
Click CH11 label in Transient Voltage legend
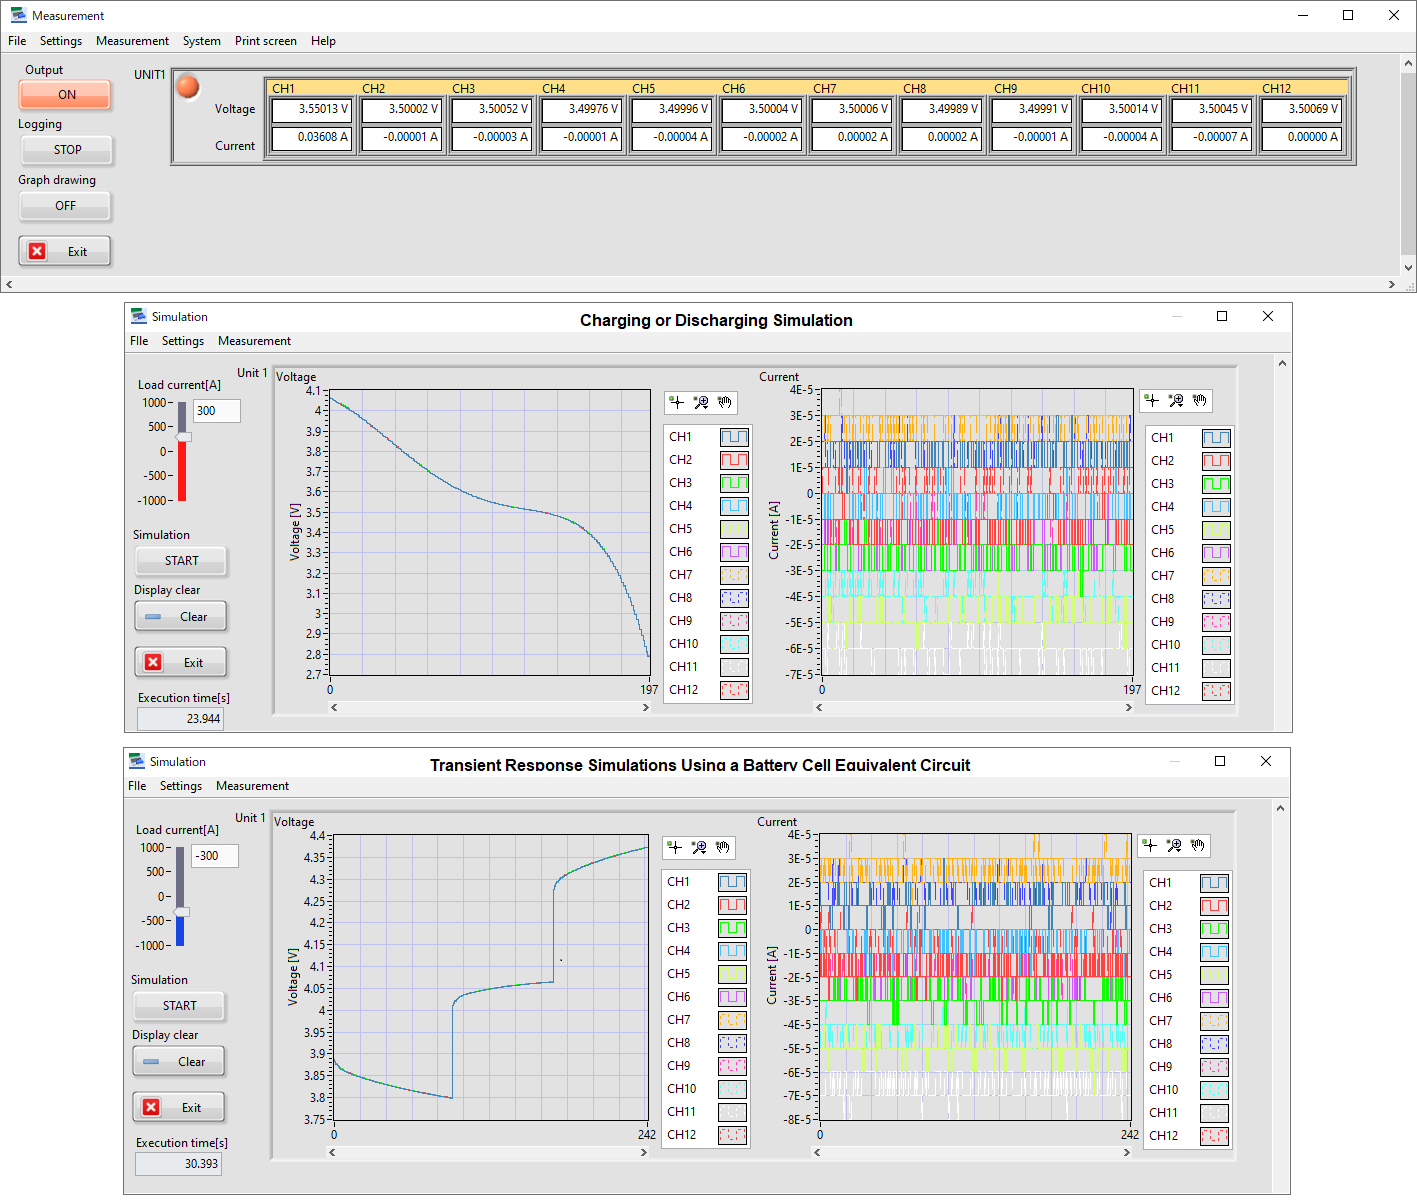pyautogui.click(x=681, y=1112)
